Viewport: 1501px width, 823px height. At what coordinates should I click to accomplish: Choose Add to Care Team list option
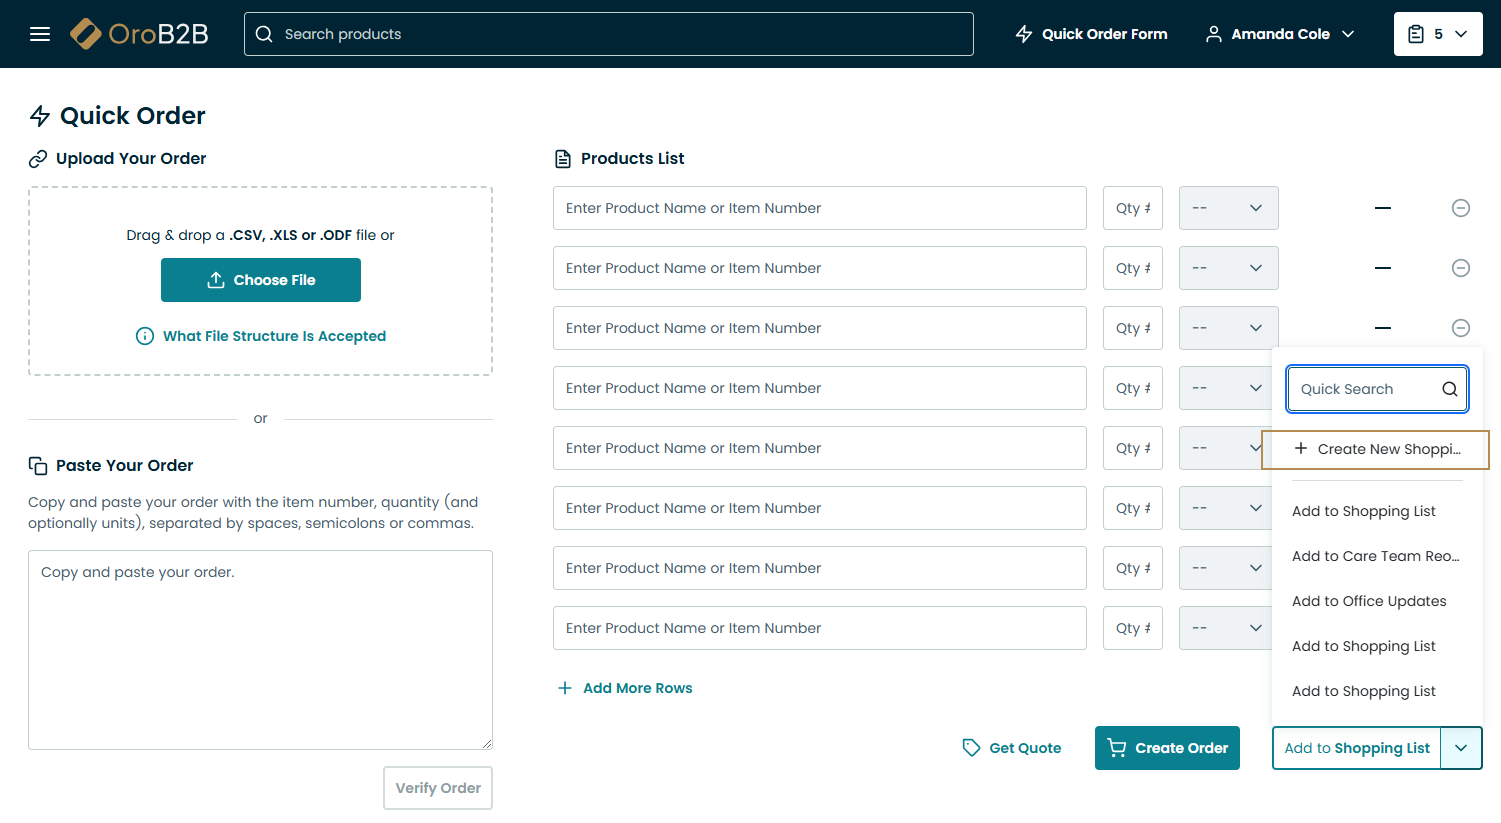1375,556
